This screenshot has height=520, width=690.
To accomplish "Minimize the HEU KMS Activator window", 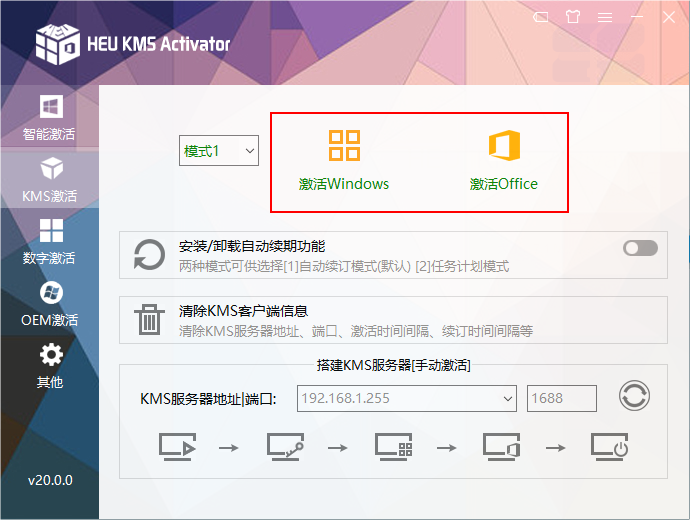I will 637,17.
